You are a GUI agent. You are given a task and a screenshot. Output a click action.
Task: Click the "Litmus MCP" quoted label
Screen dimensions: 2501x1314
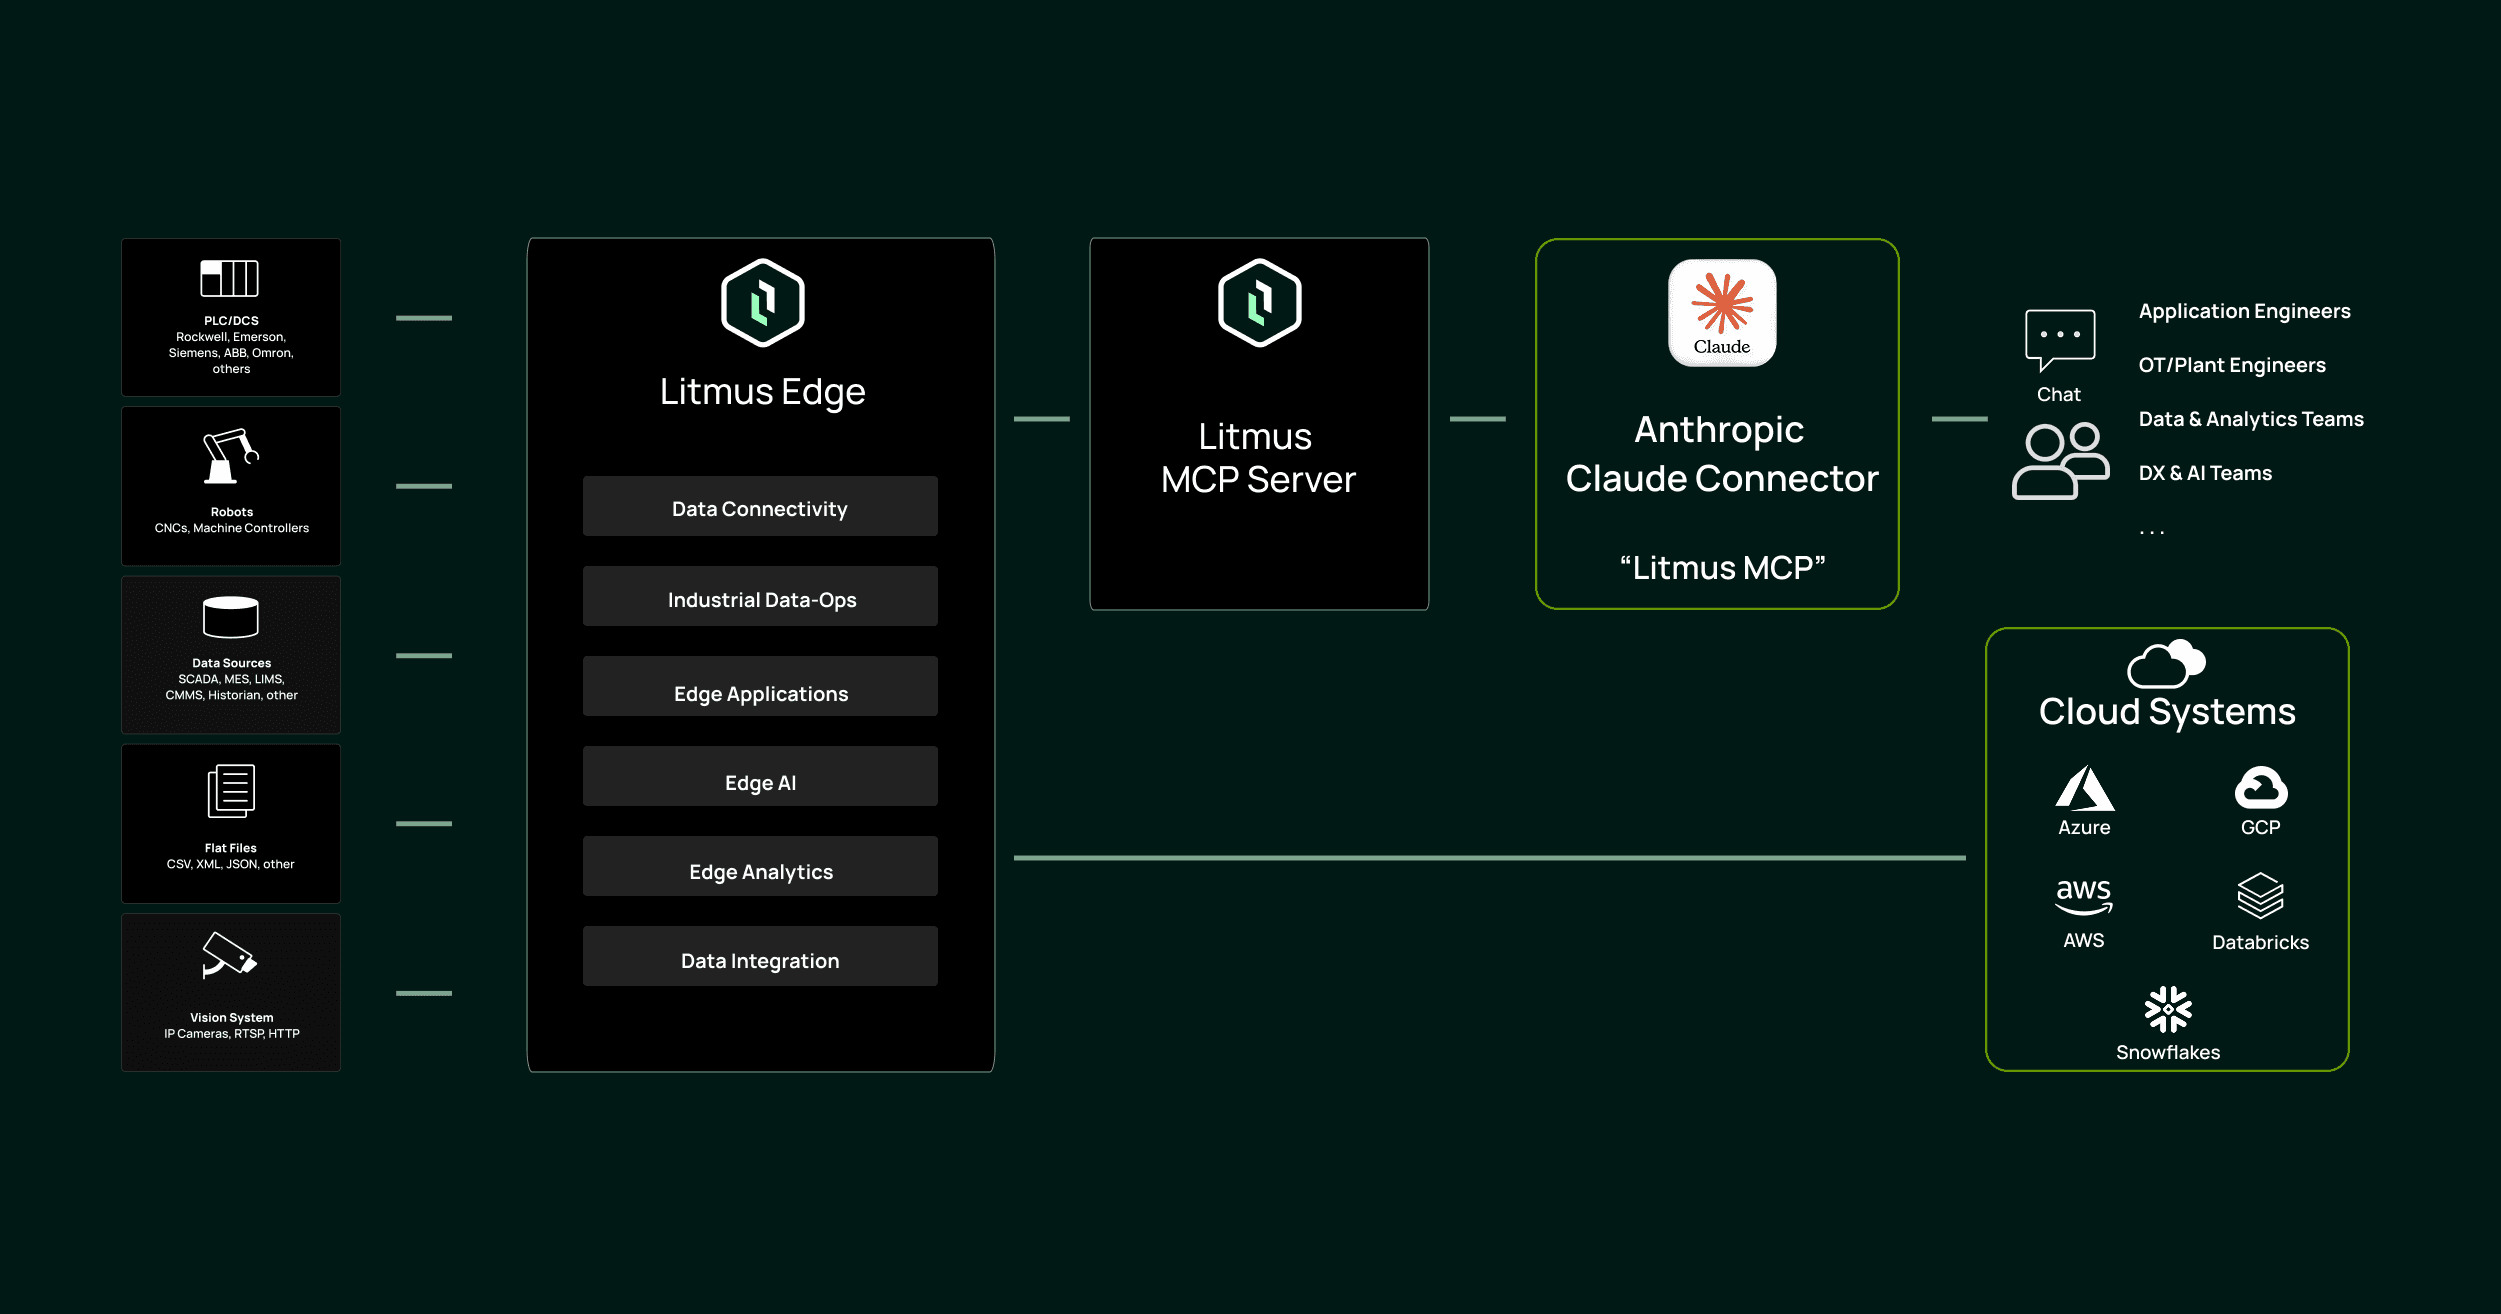pyautogui.click(x=1722, y=568)
